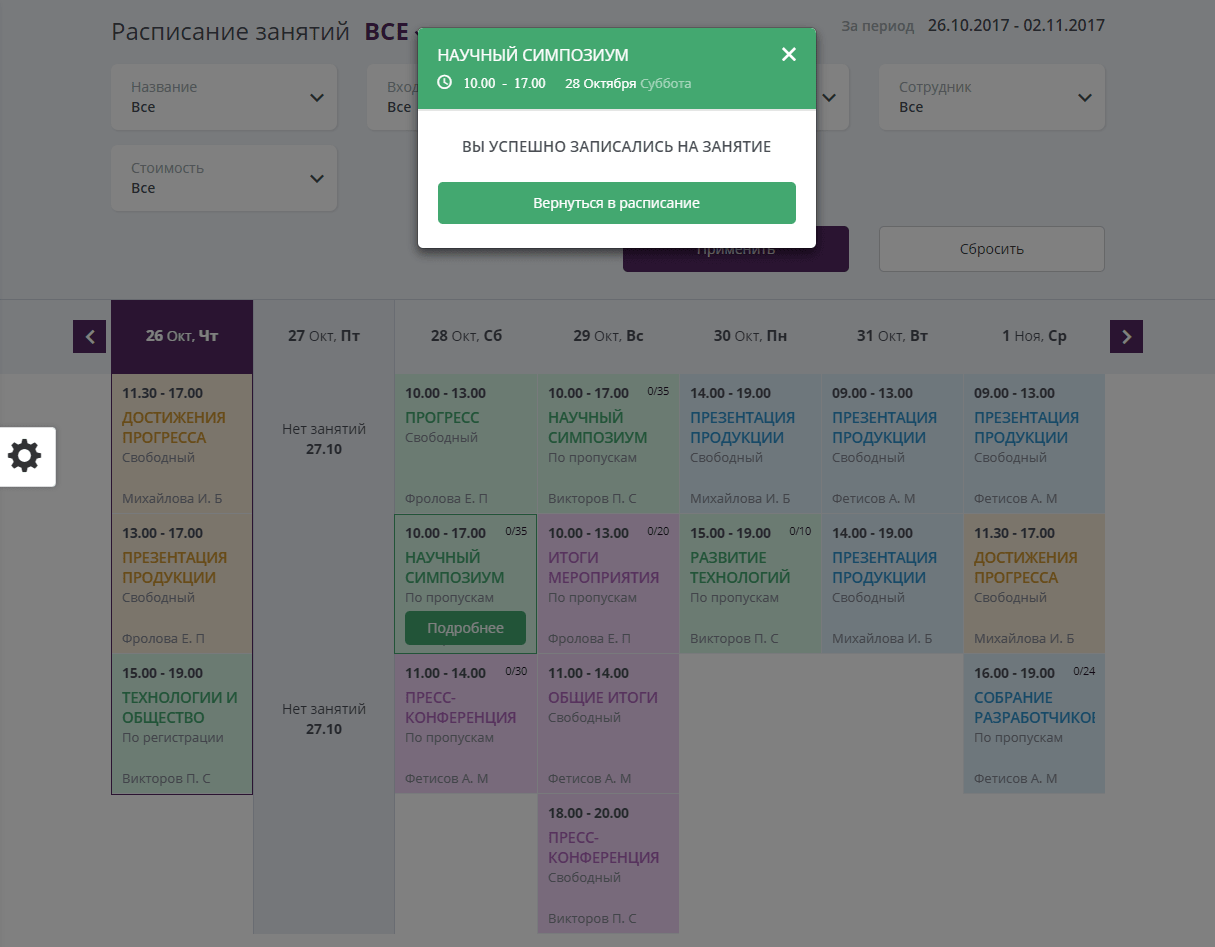Click the Сбросить button
The width and height of the screenshot is (1215, 947).
pos(991,249)
